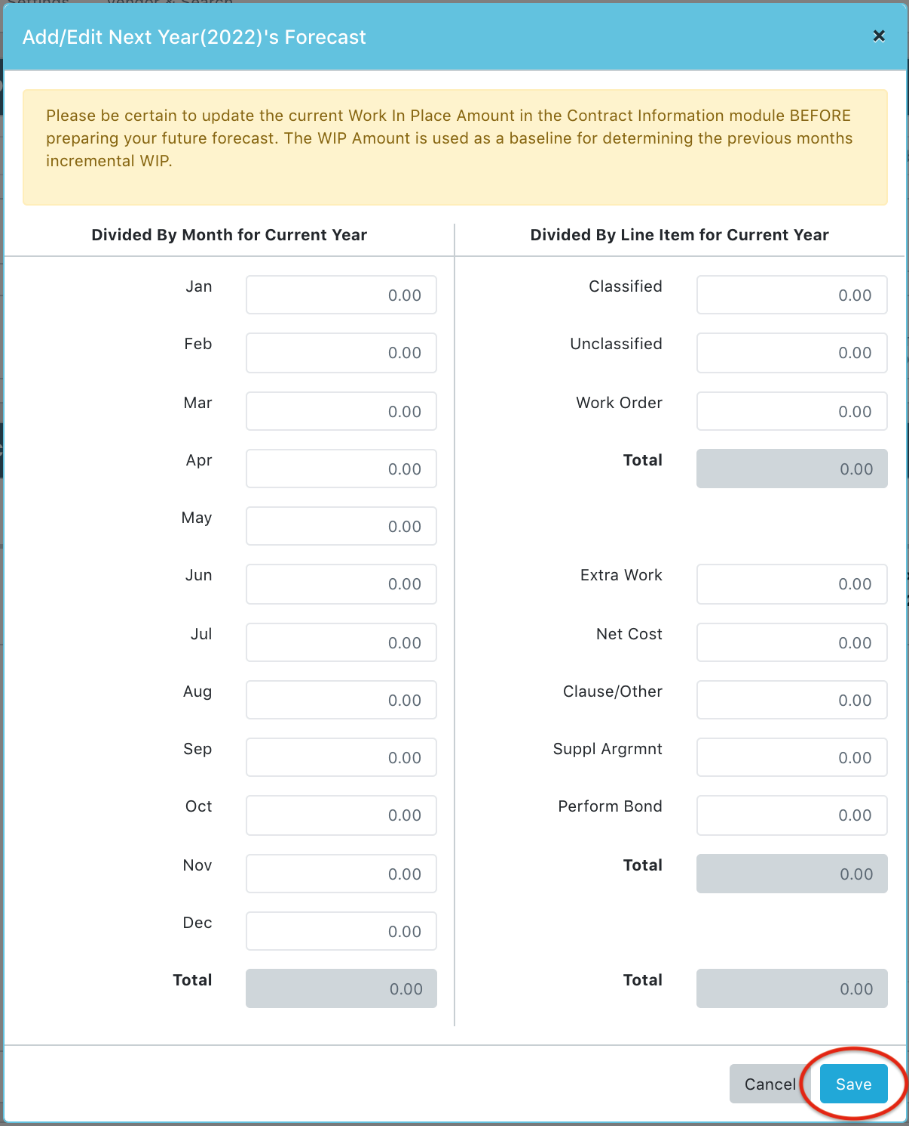Cancel the forecast dialog
The image size is (909, 1126).
[770, 1084]
